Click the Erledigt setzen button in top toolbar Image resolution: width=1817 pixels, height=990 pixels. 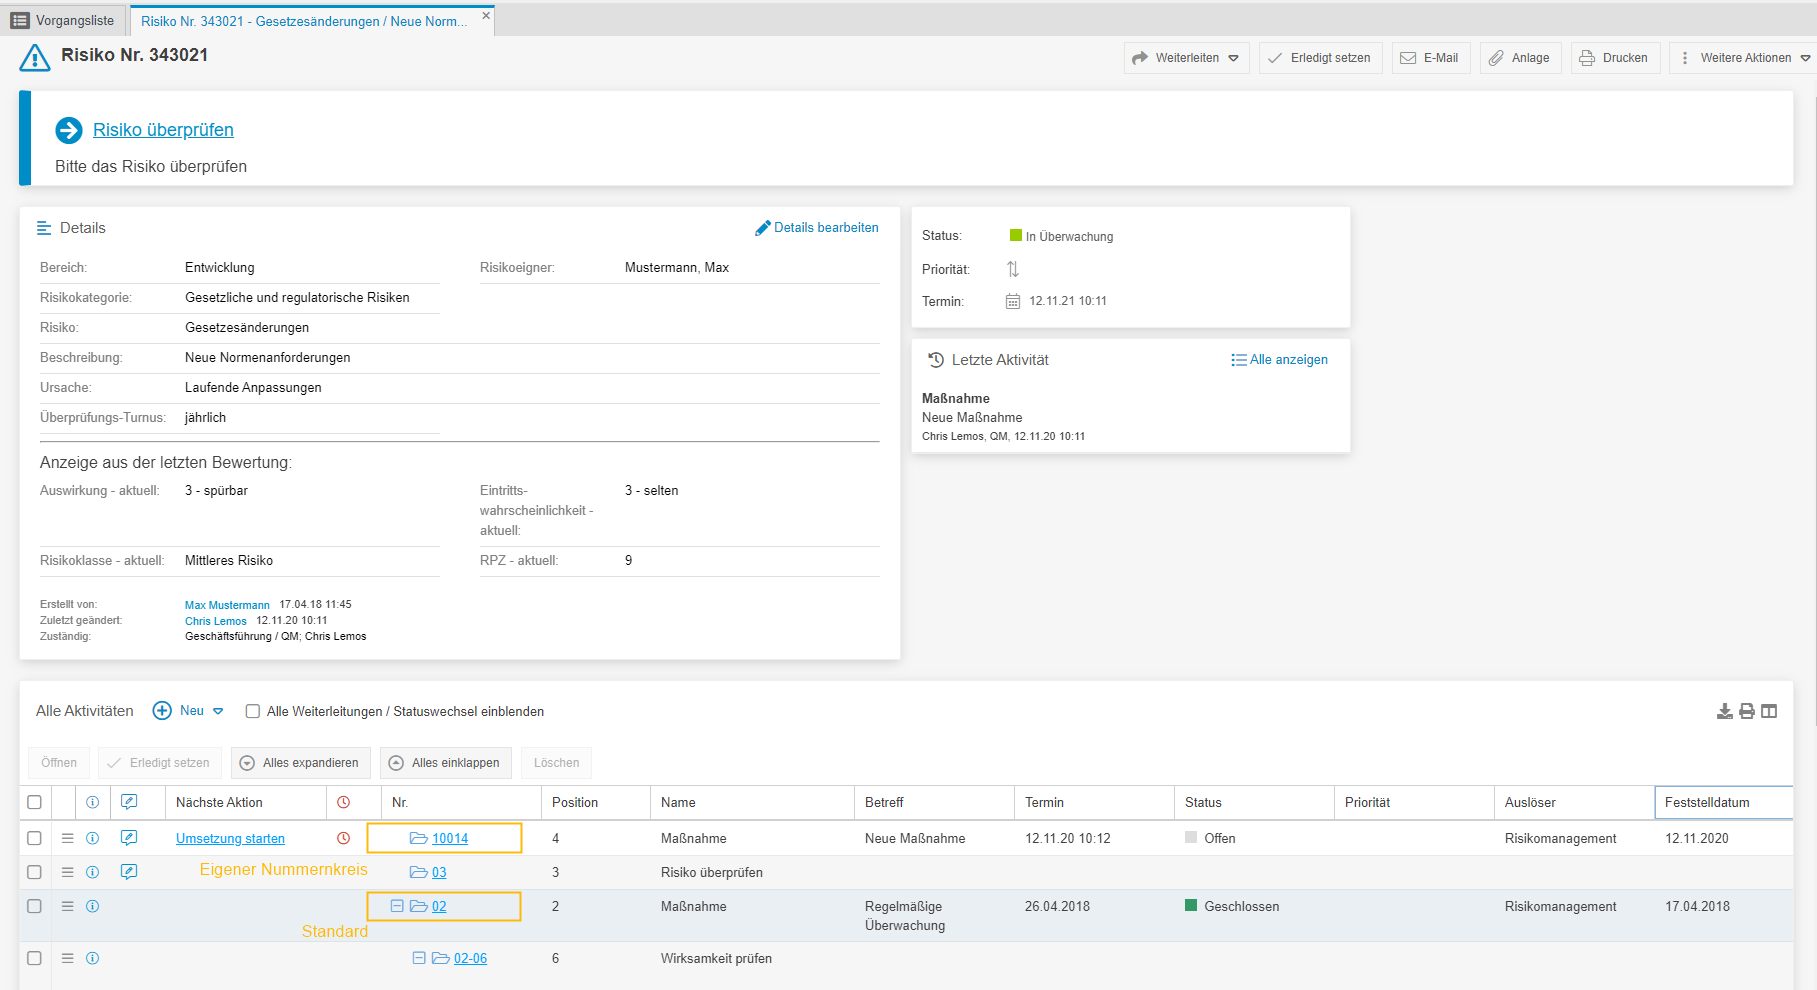[x=1320, y=58]
